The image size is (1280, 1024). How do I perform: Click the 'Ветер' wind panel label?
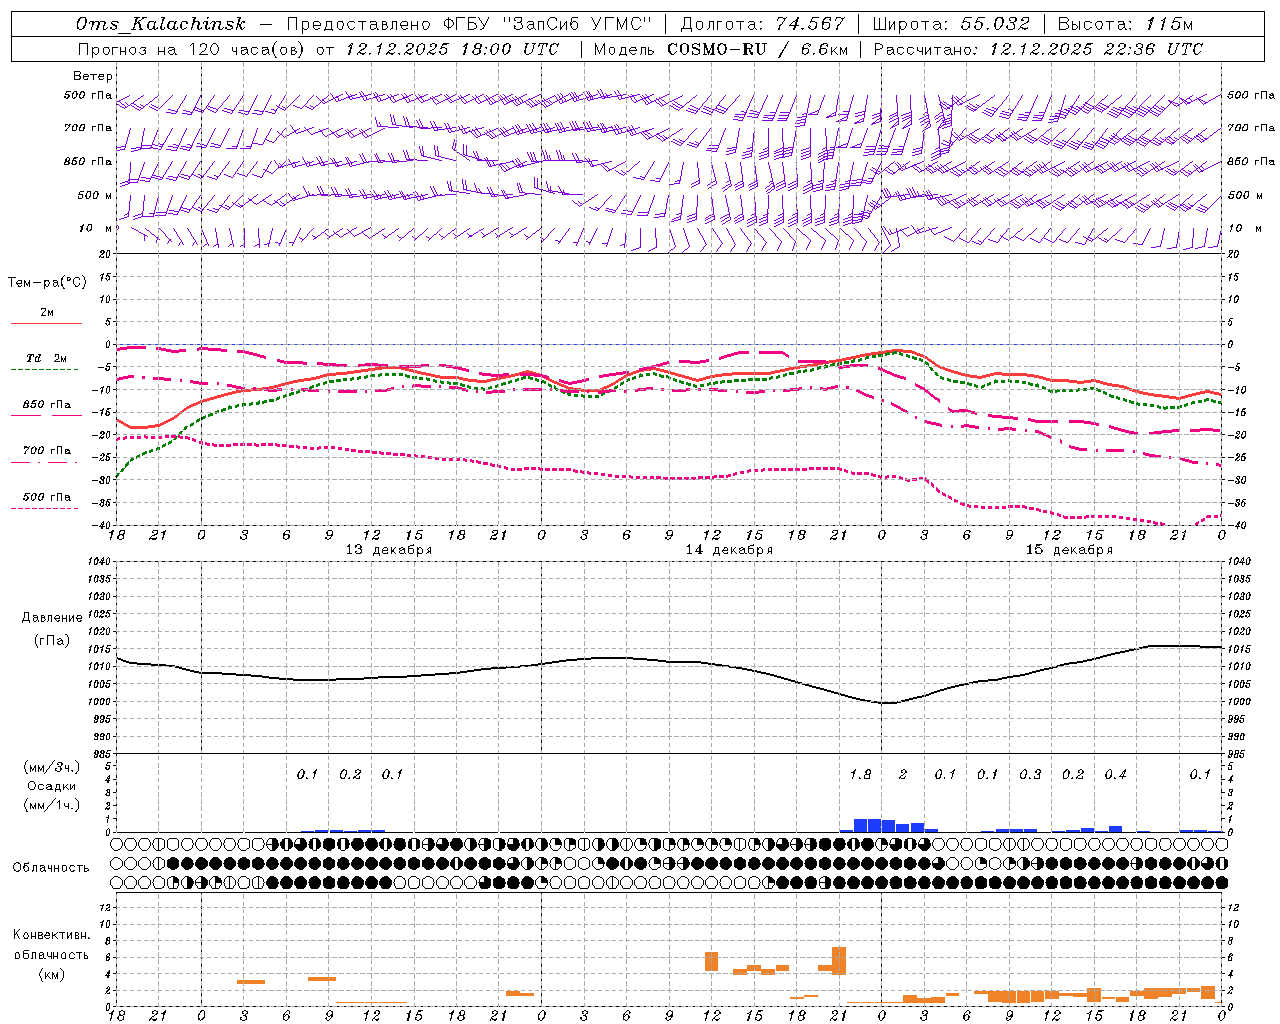click(93, 76)
